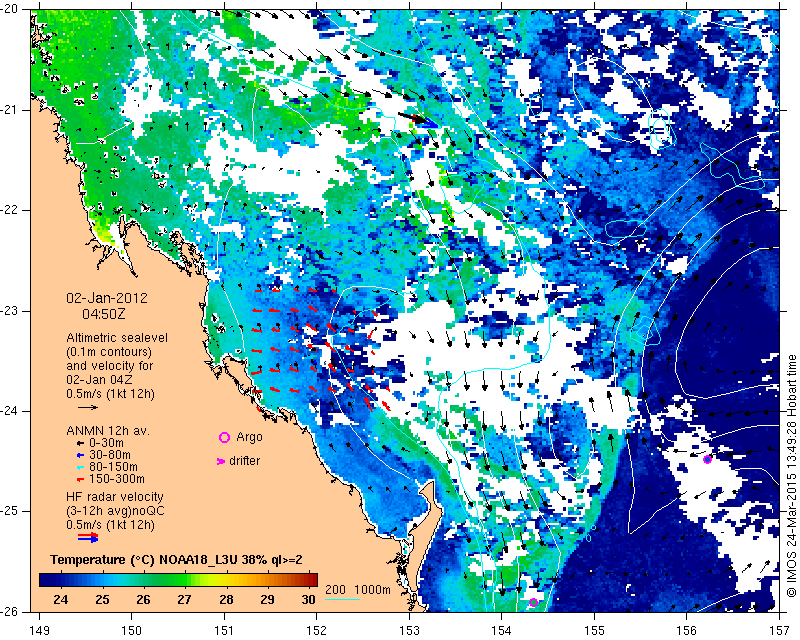Click the 'ANMN 12h av.' heading
This screenshot has width=800, height=640.
coord(108,431)
